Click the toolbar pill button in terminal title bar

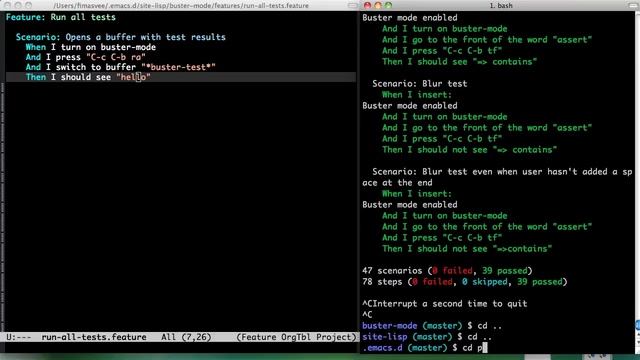tap(633, 5)
